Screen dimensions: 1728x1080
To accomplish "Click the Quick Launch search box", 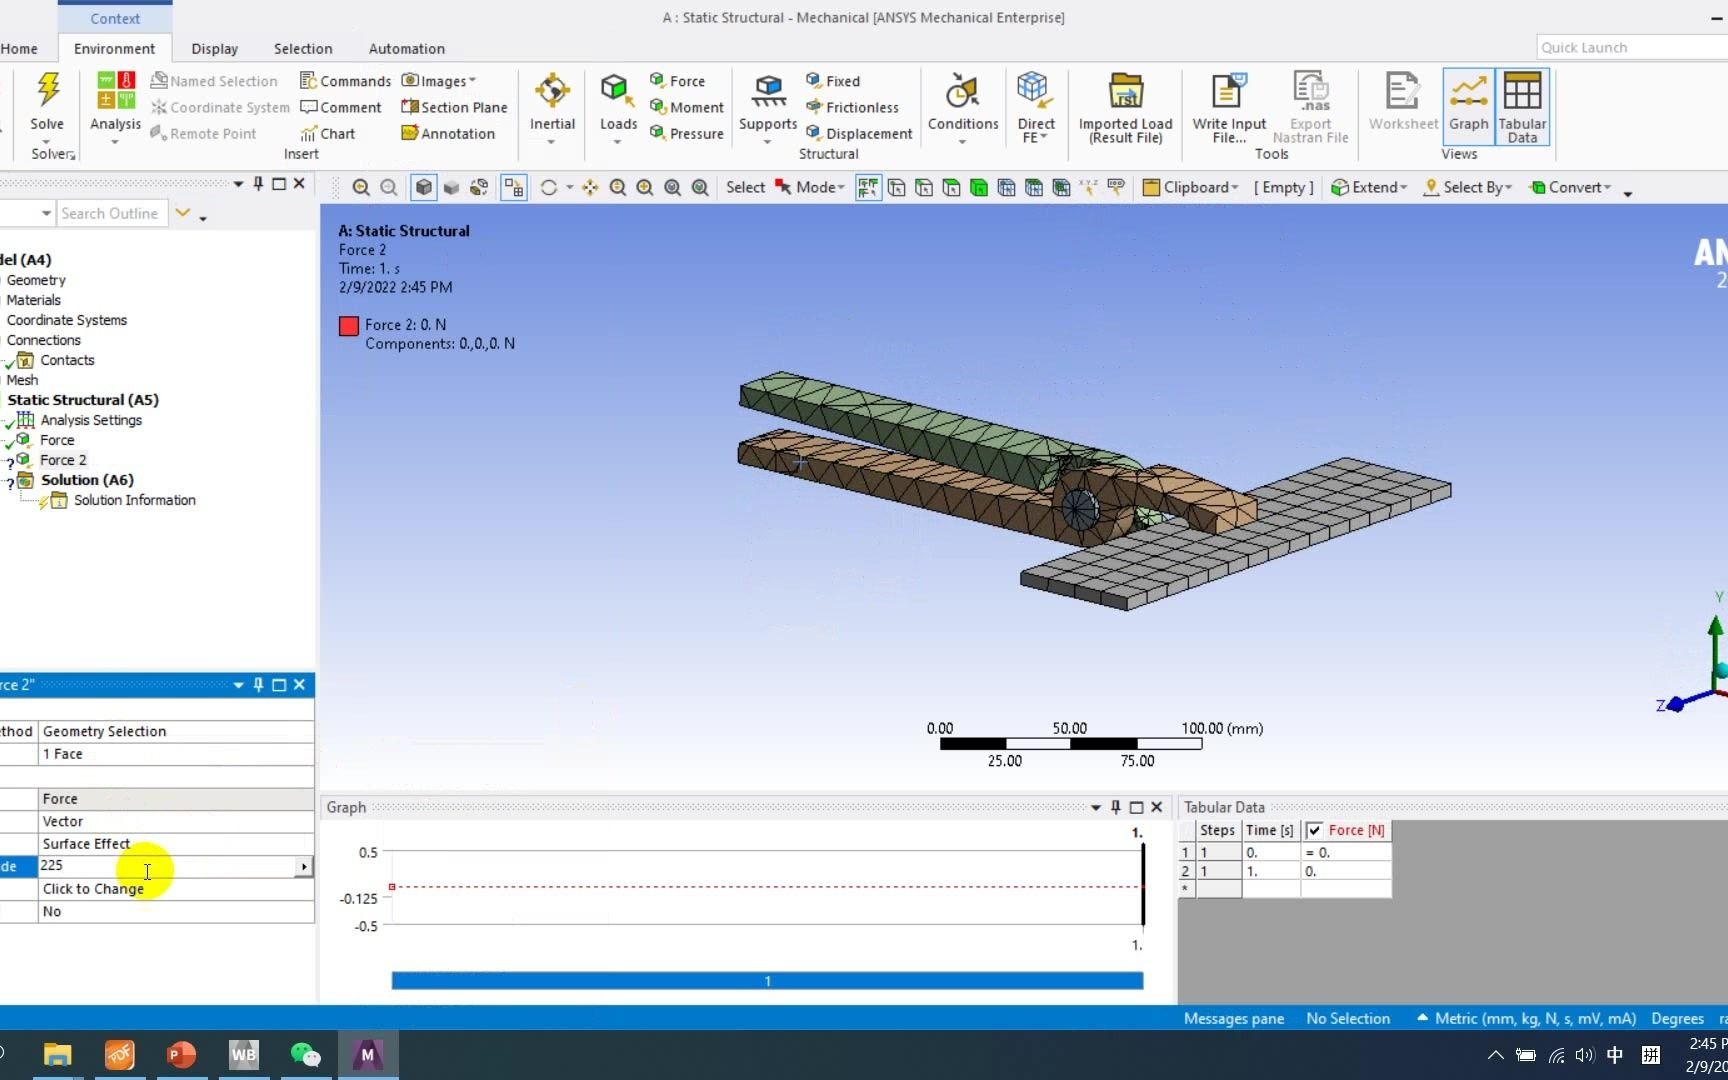I will (x=1632, y=47).
